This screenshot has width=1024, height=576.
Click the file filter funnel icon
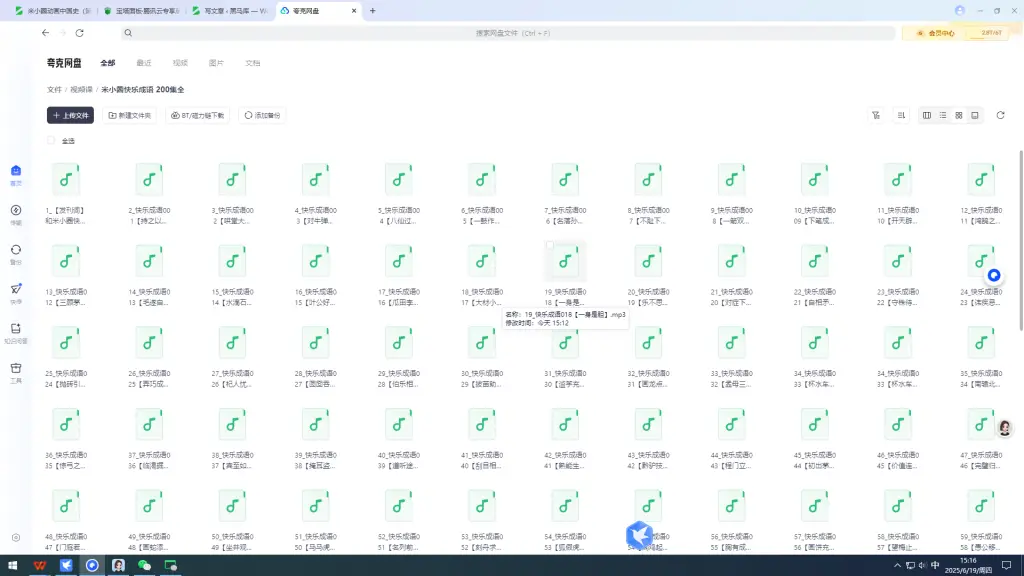(876, 116)
